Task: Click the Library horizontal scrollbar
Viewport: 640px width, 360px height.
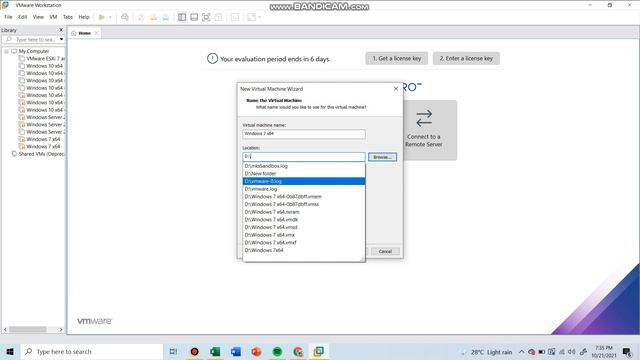Action: click(x=28, y=329)
